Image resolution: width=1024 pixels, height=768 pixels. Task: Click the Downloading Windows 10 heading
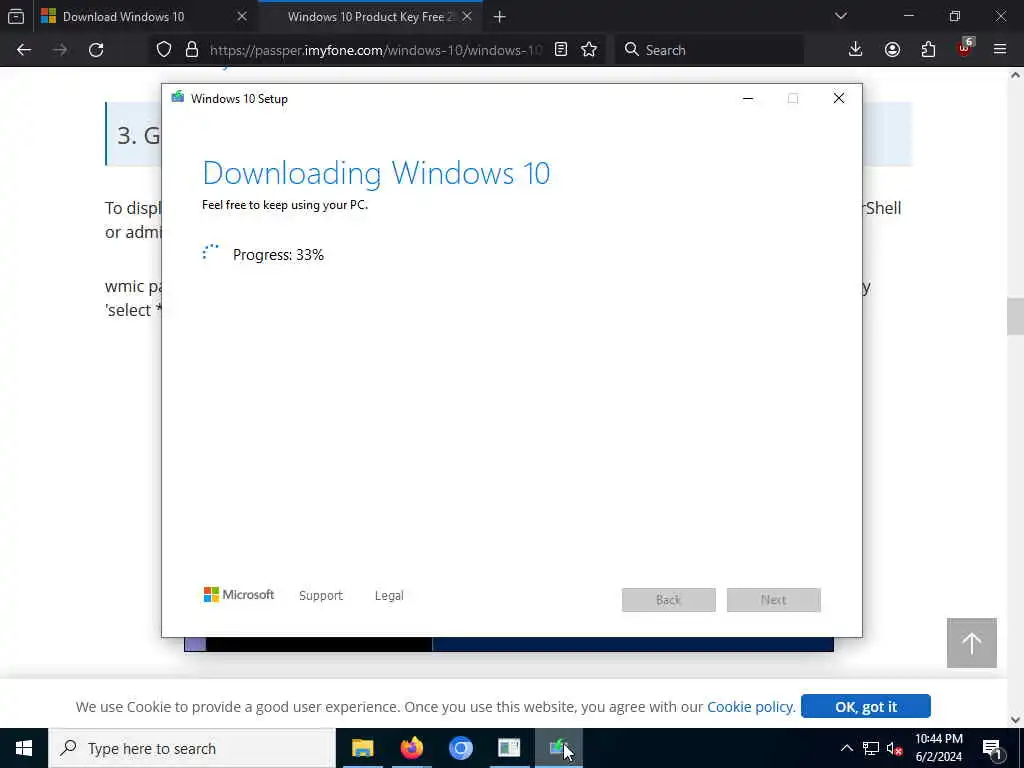pyautogui.click(x=376, y=173)
